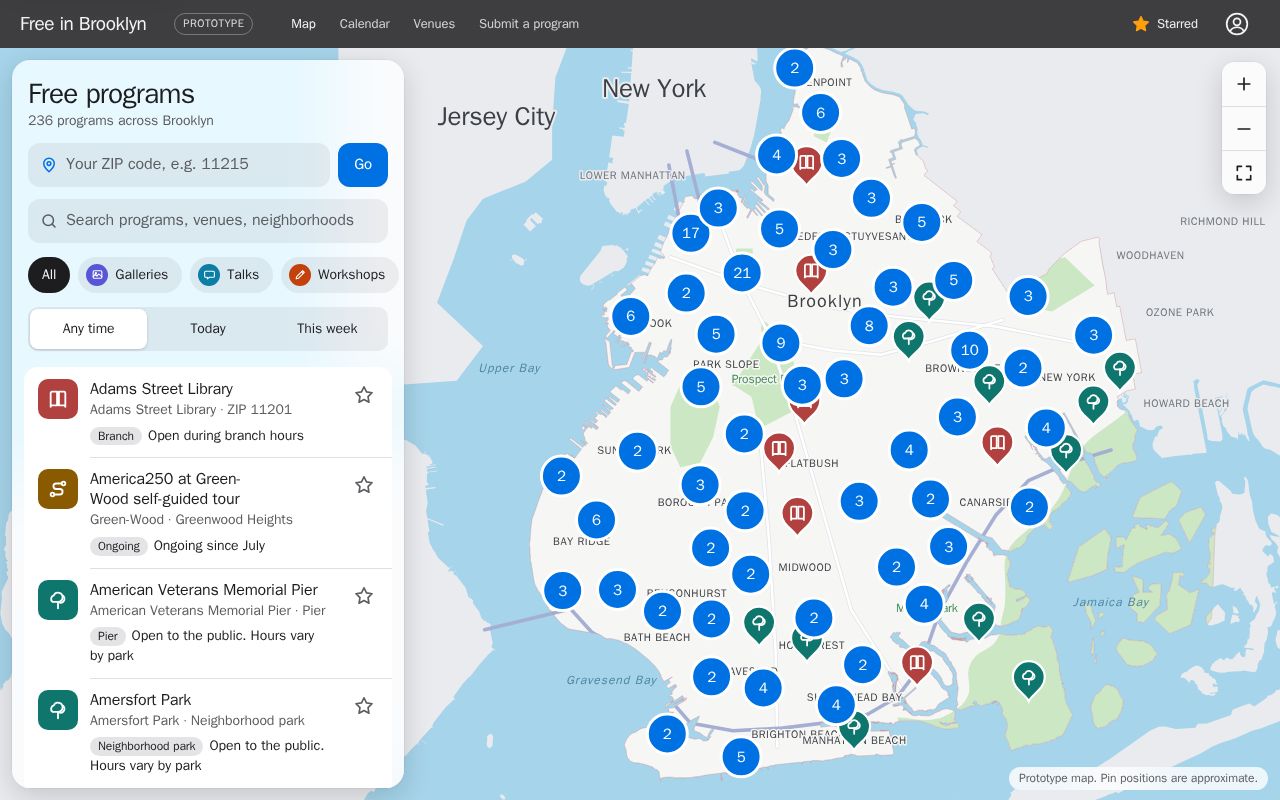This screenshot has width=1280, height=800.
Task: Click the map zoom out minus button
Action: pos(1244,129)
